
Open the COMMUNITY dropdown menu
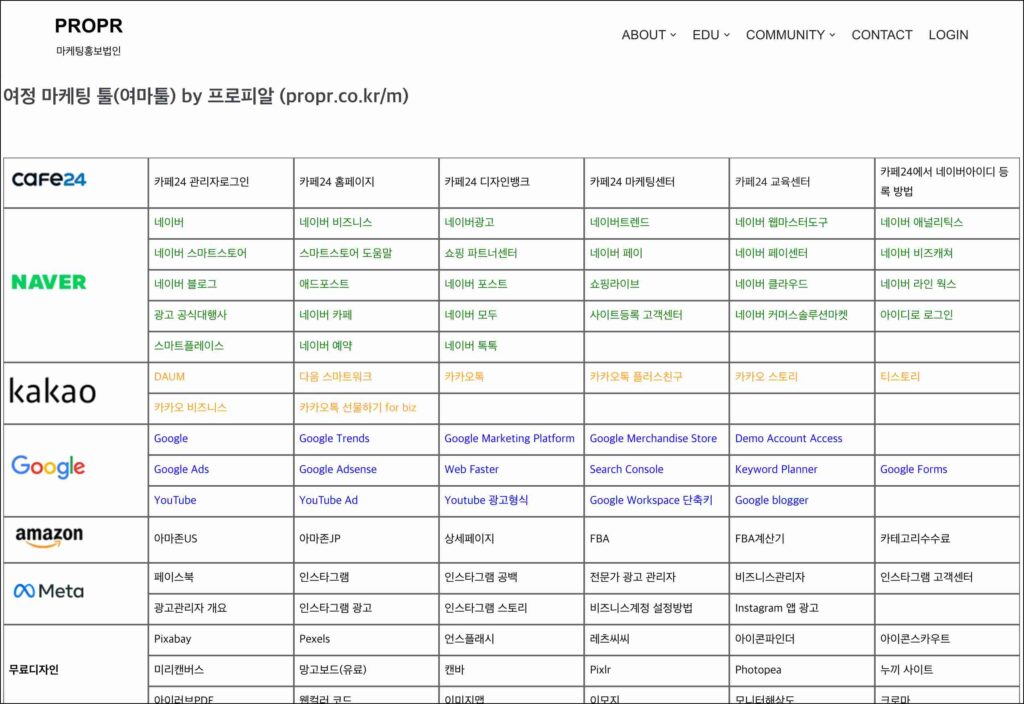tap(790, 35)
